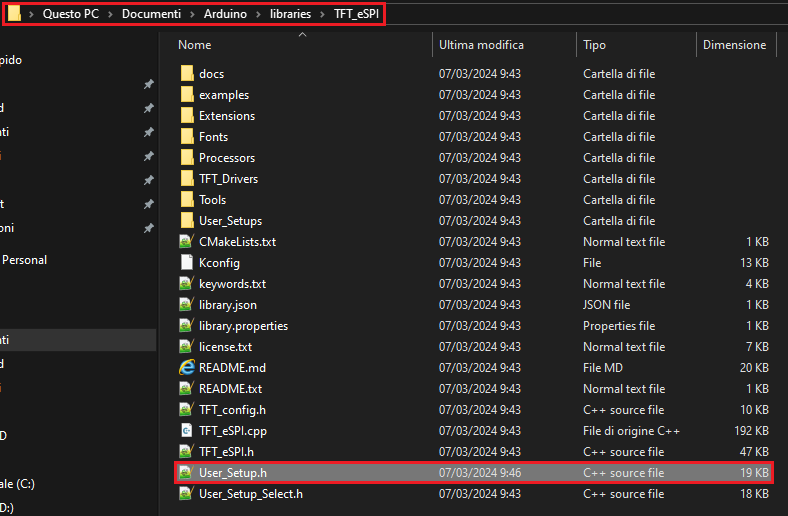Screen dimensions: 788x516
Task: Select the highlighted sidebar item ending in 'ti'
Action: [x=77, y=340]
